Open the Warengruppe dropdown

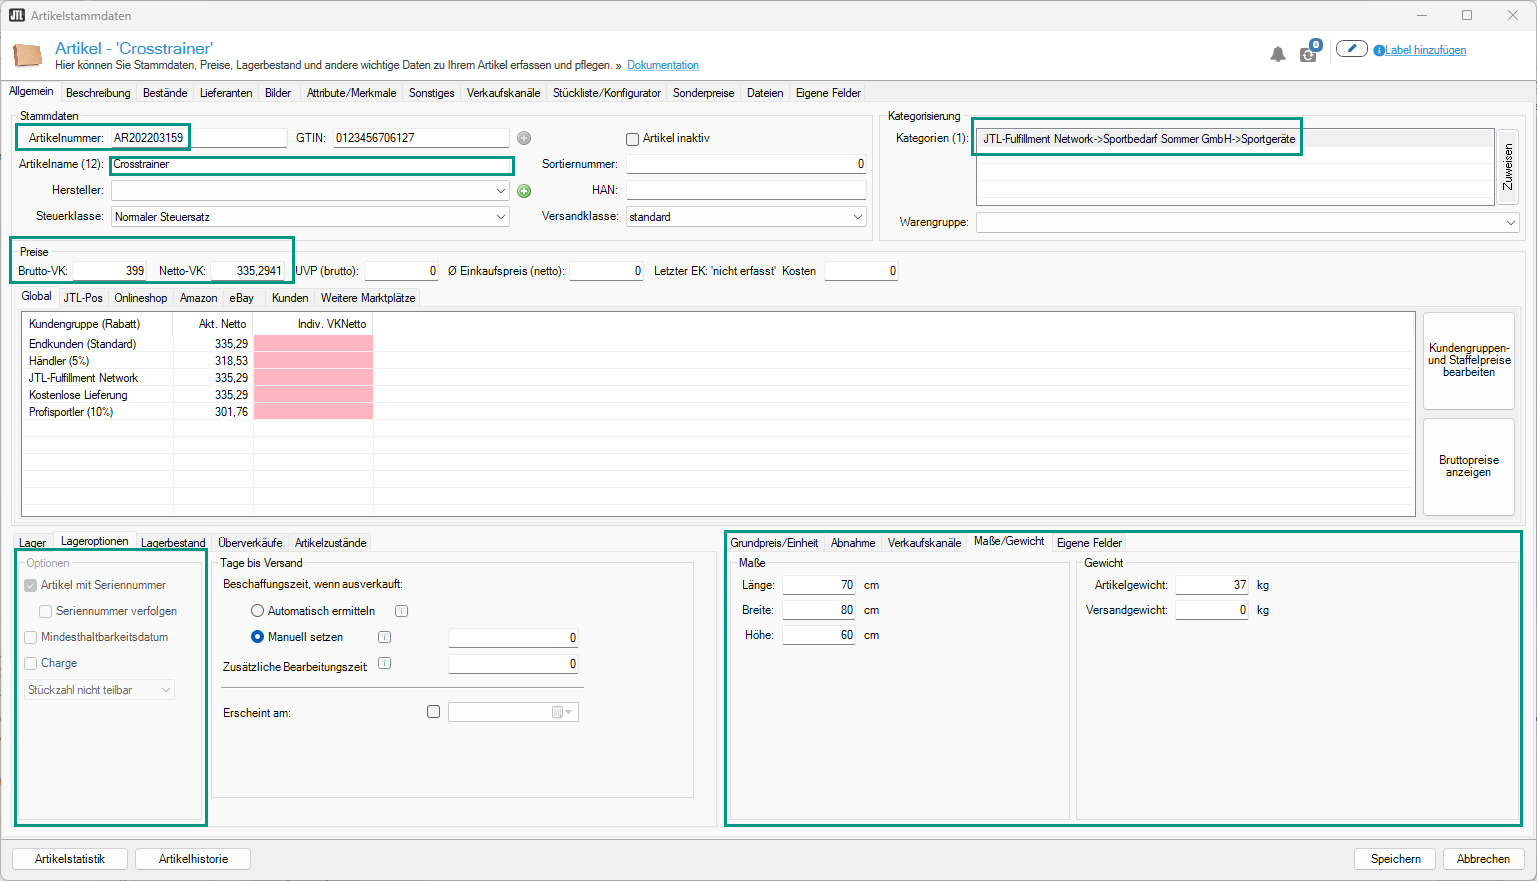click(x=1510, y=223)
